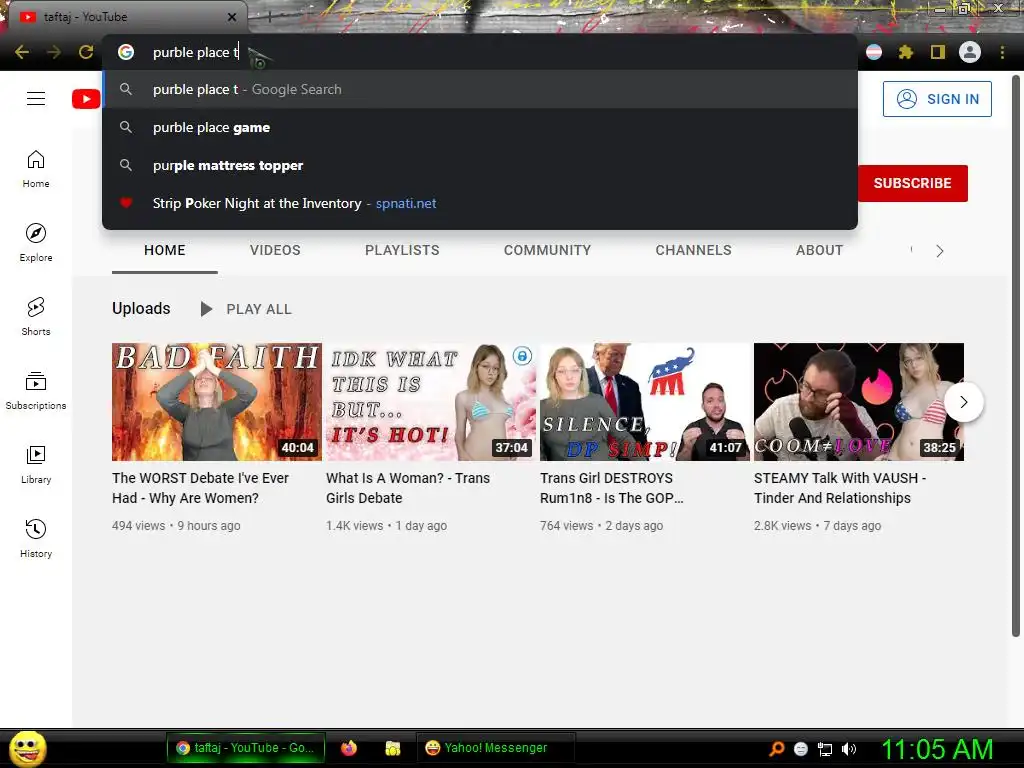1024x768 pixels.
Task: Click the address bar text field
Action: click(480, 52)
